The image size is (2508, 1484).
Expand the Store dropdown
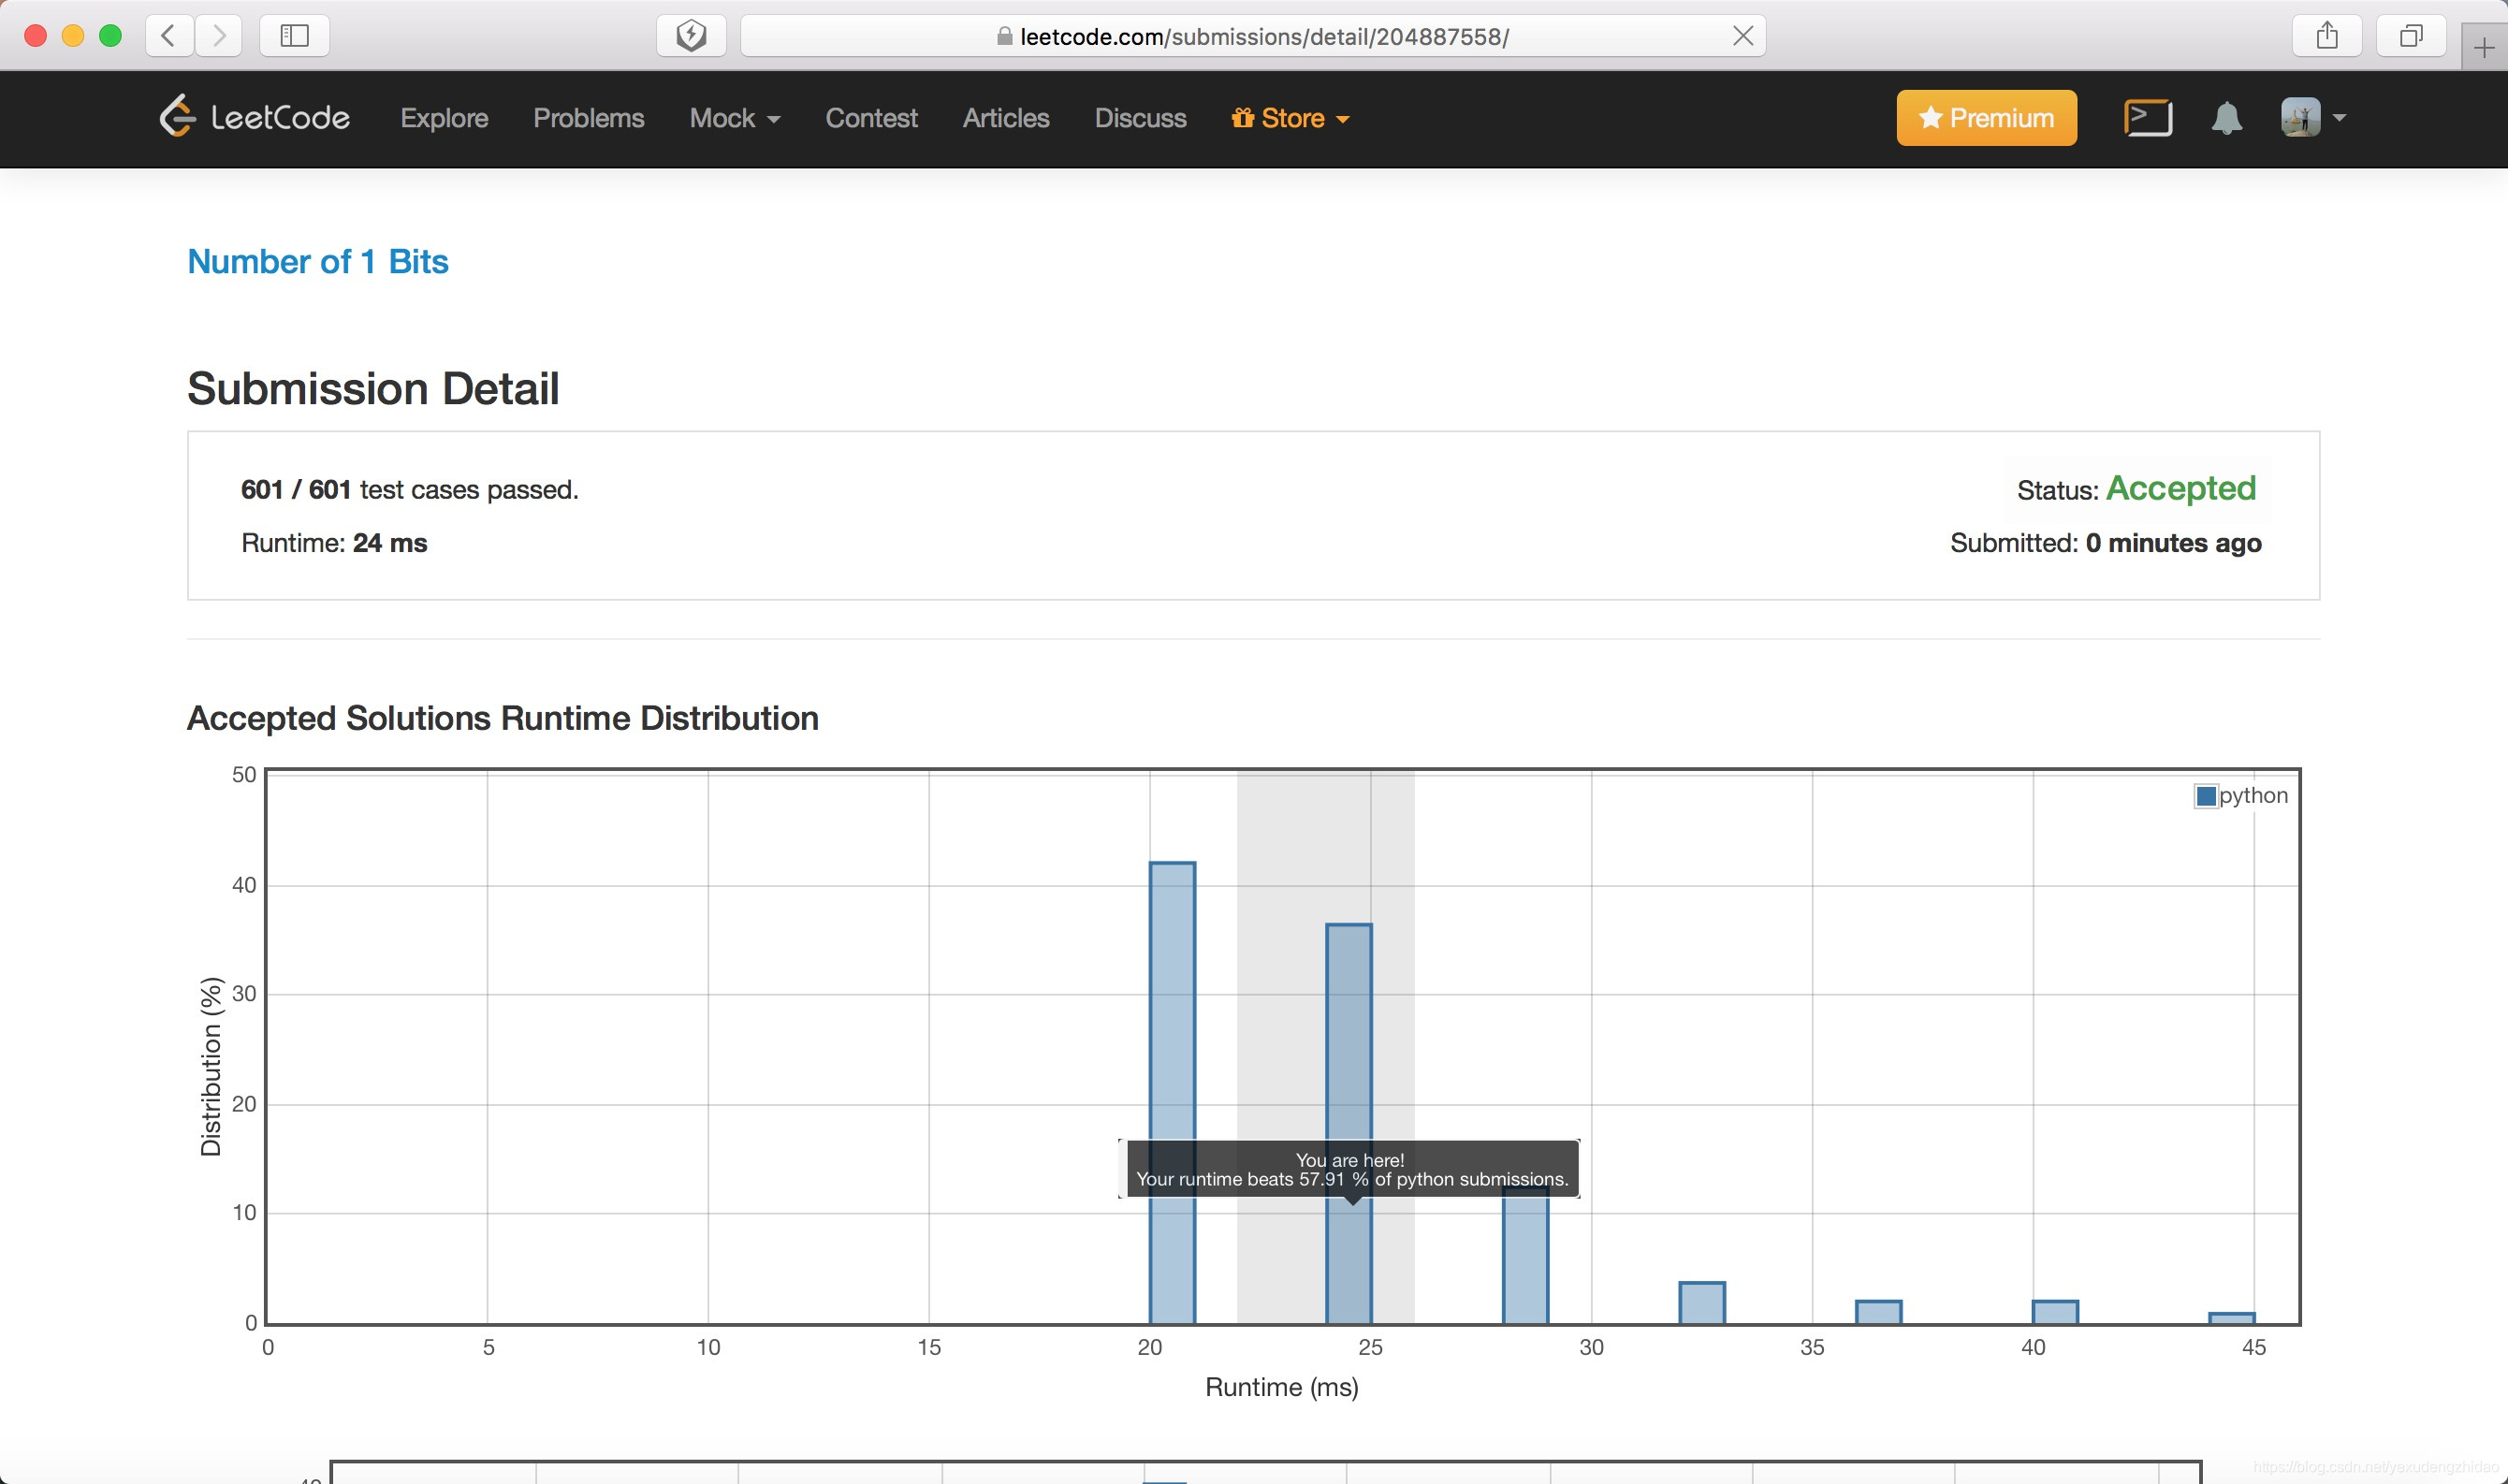click(x=1290, y=119)
